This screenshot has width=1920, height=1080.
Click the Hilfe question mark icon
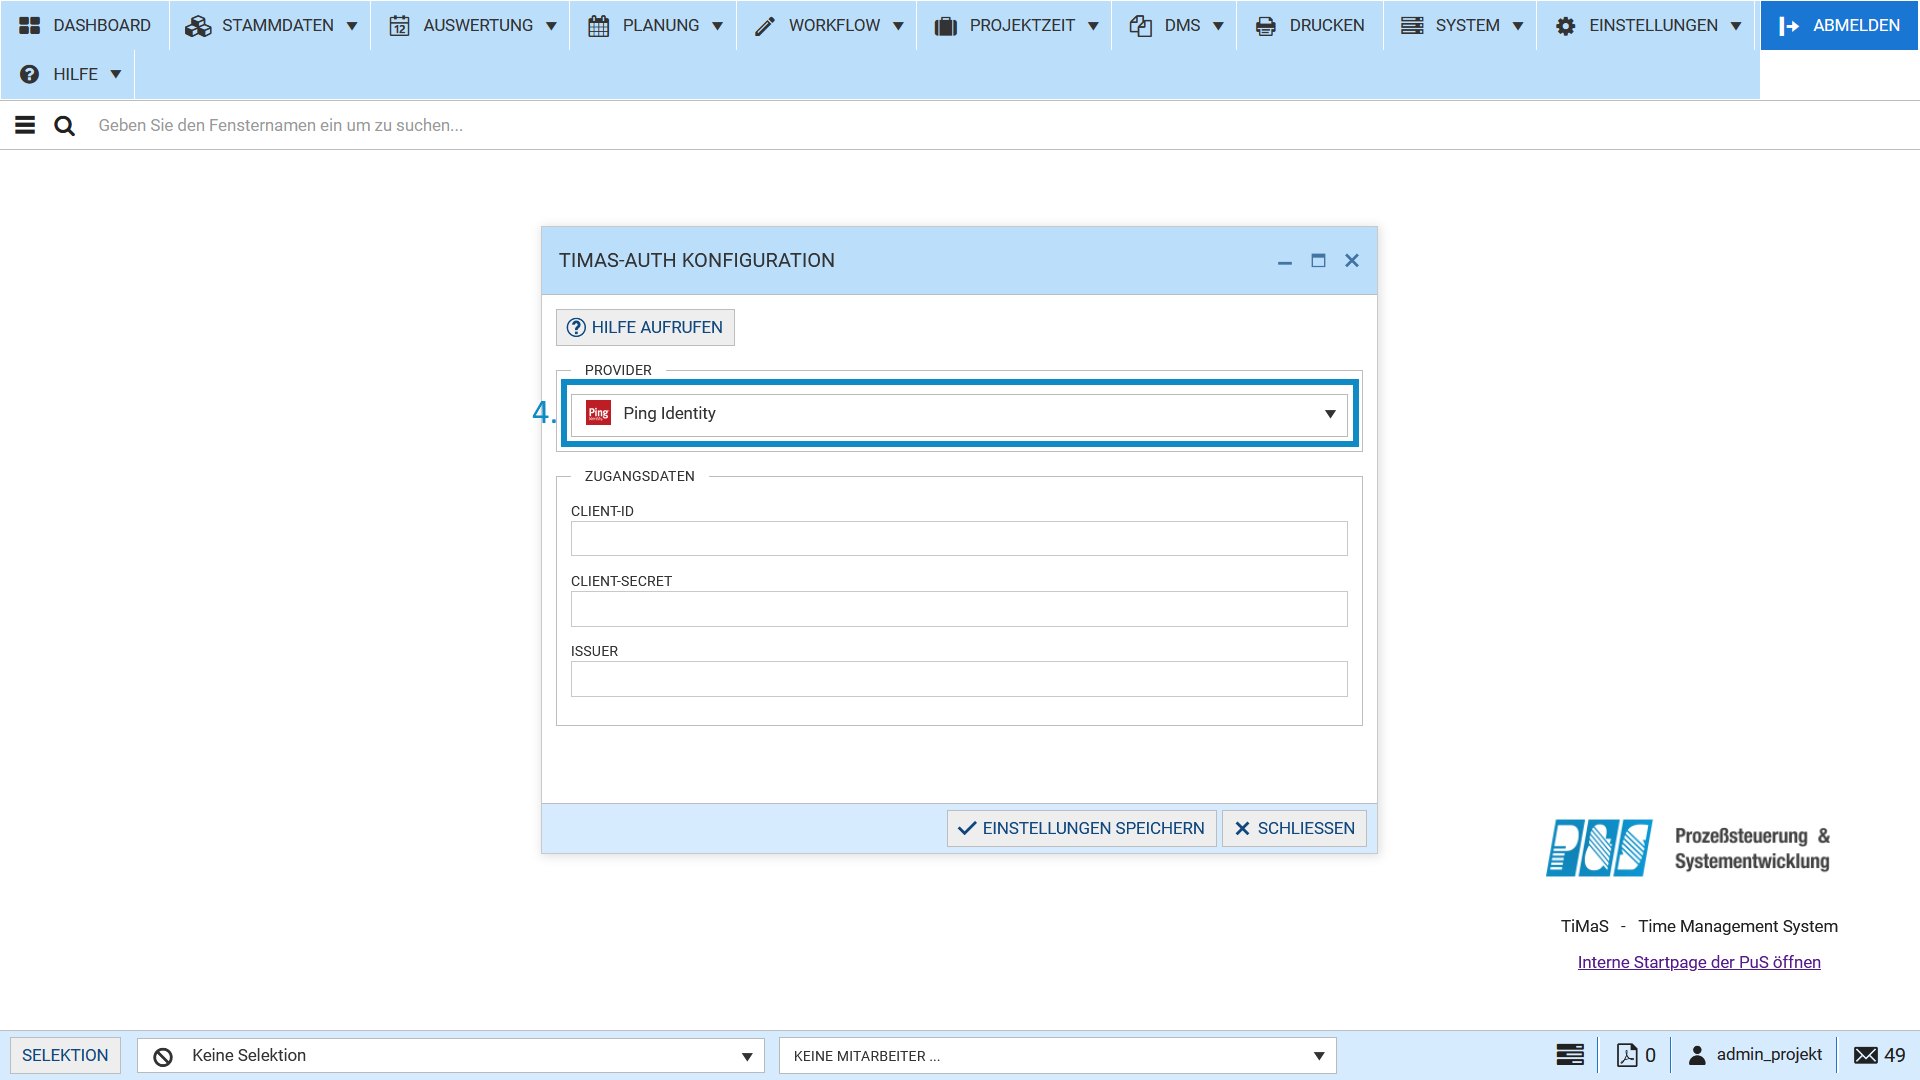[30, 75]
